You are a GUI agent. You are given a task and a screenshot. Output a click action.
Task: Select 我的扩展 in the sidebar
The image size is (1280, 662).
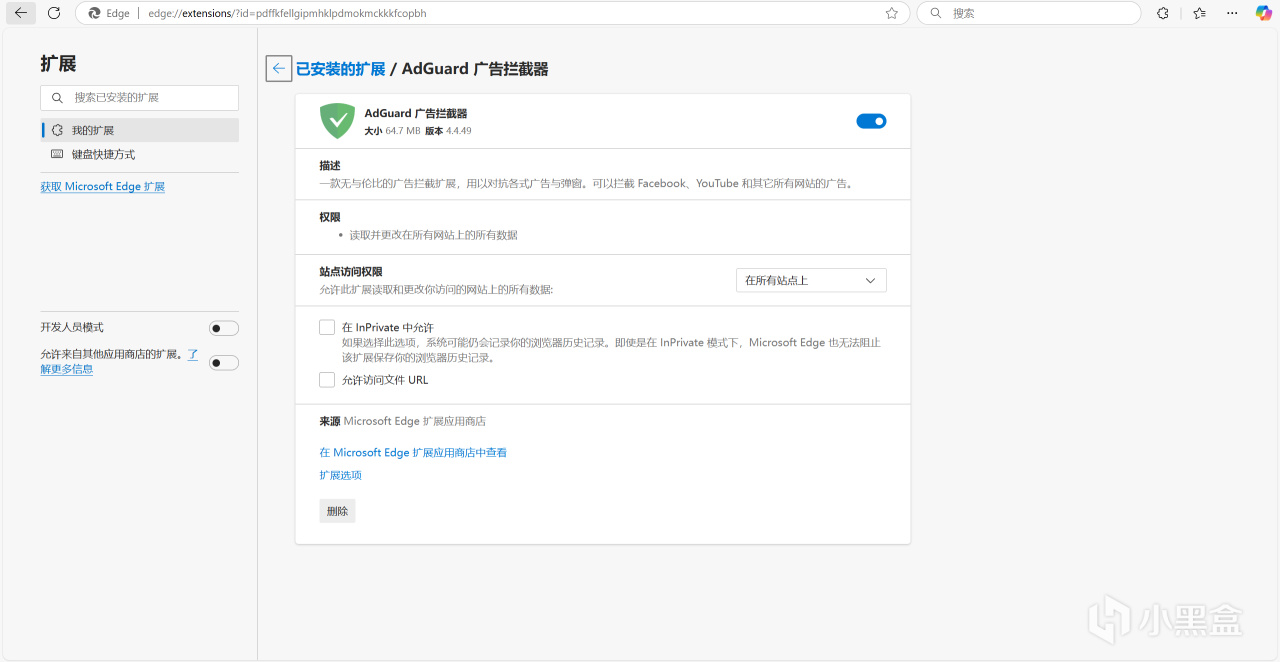coord(140,130)
